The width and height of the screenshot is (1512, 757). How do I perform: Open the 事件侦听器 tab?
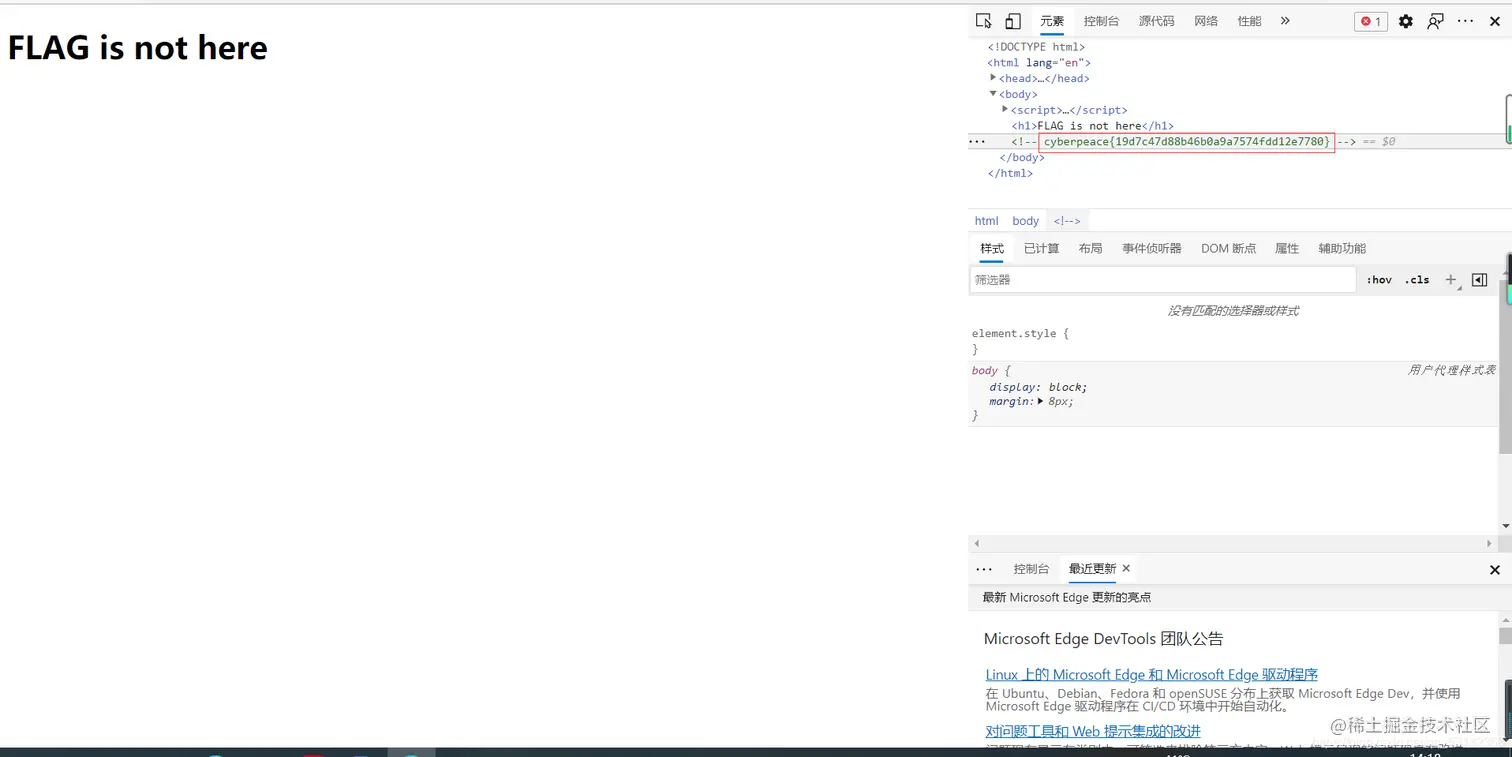tap(1151, 248)
